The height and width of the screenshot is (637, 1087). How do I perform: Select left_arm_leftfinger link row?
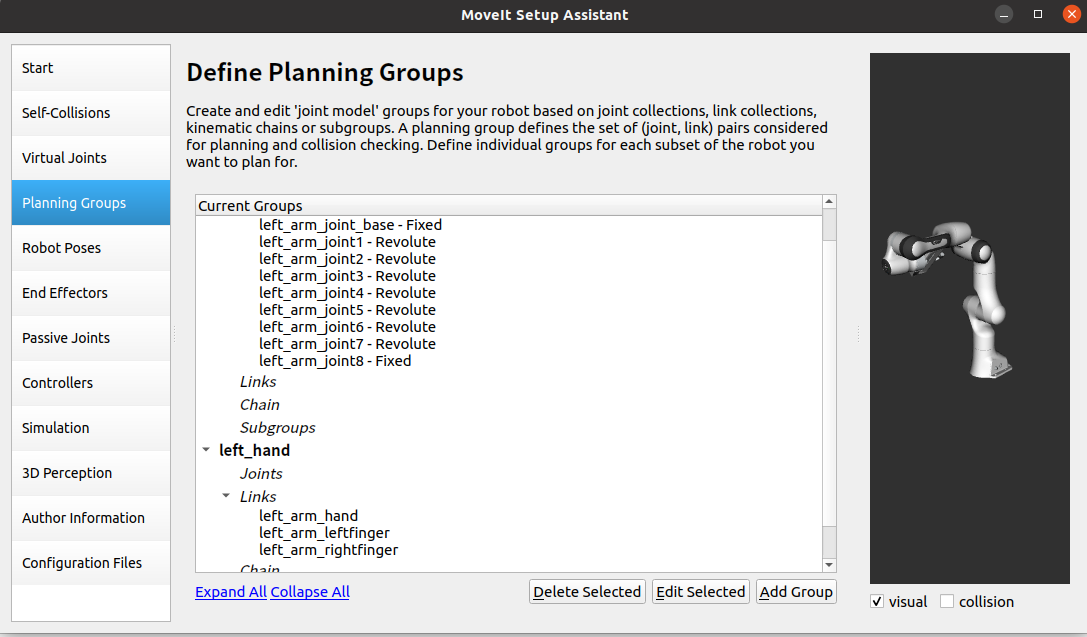point(324,533)
